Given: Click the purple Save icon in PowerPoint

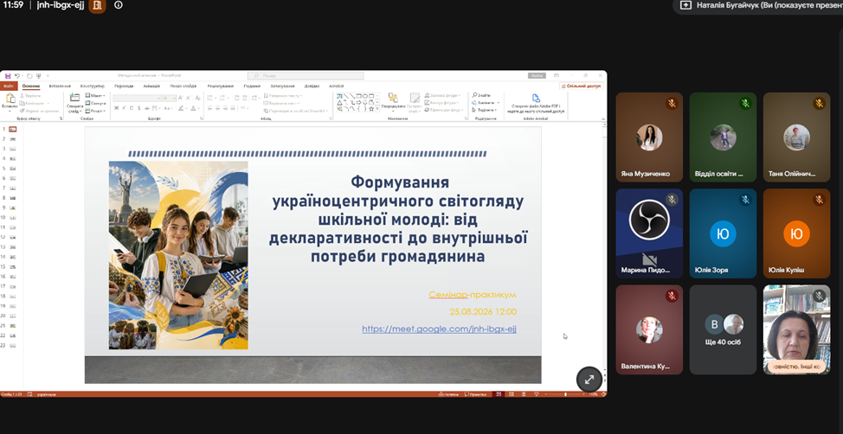Looking at the screenshot, I should (8, 76).
